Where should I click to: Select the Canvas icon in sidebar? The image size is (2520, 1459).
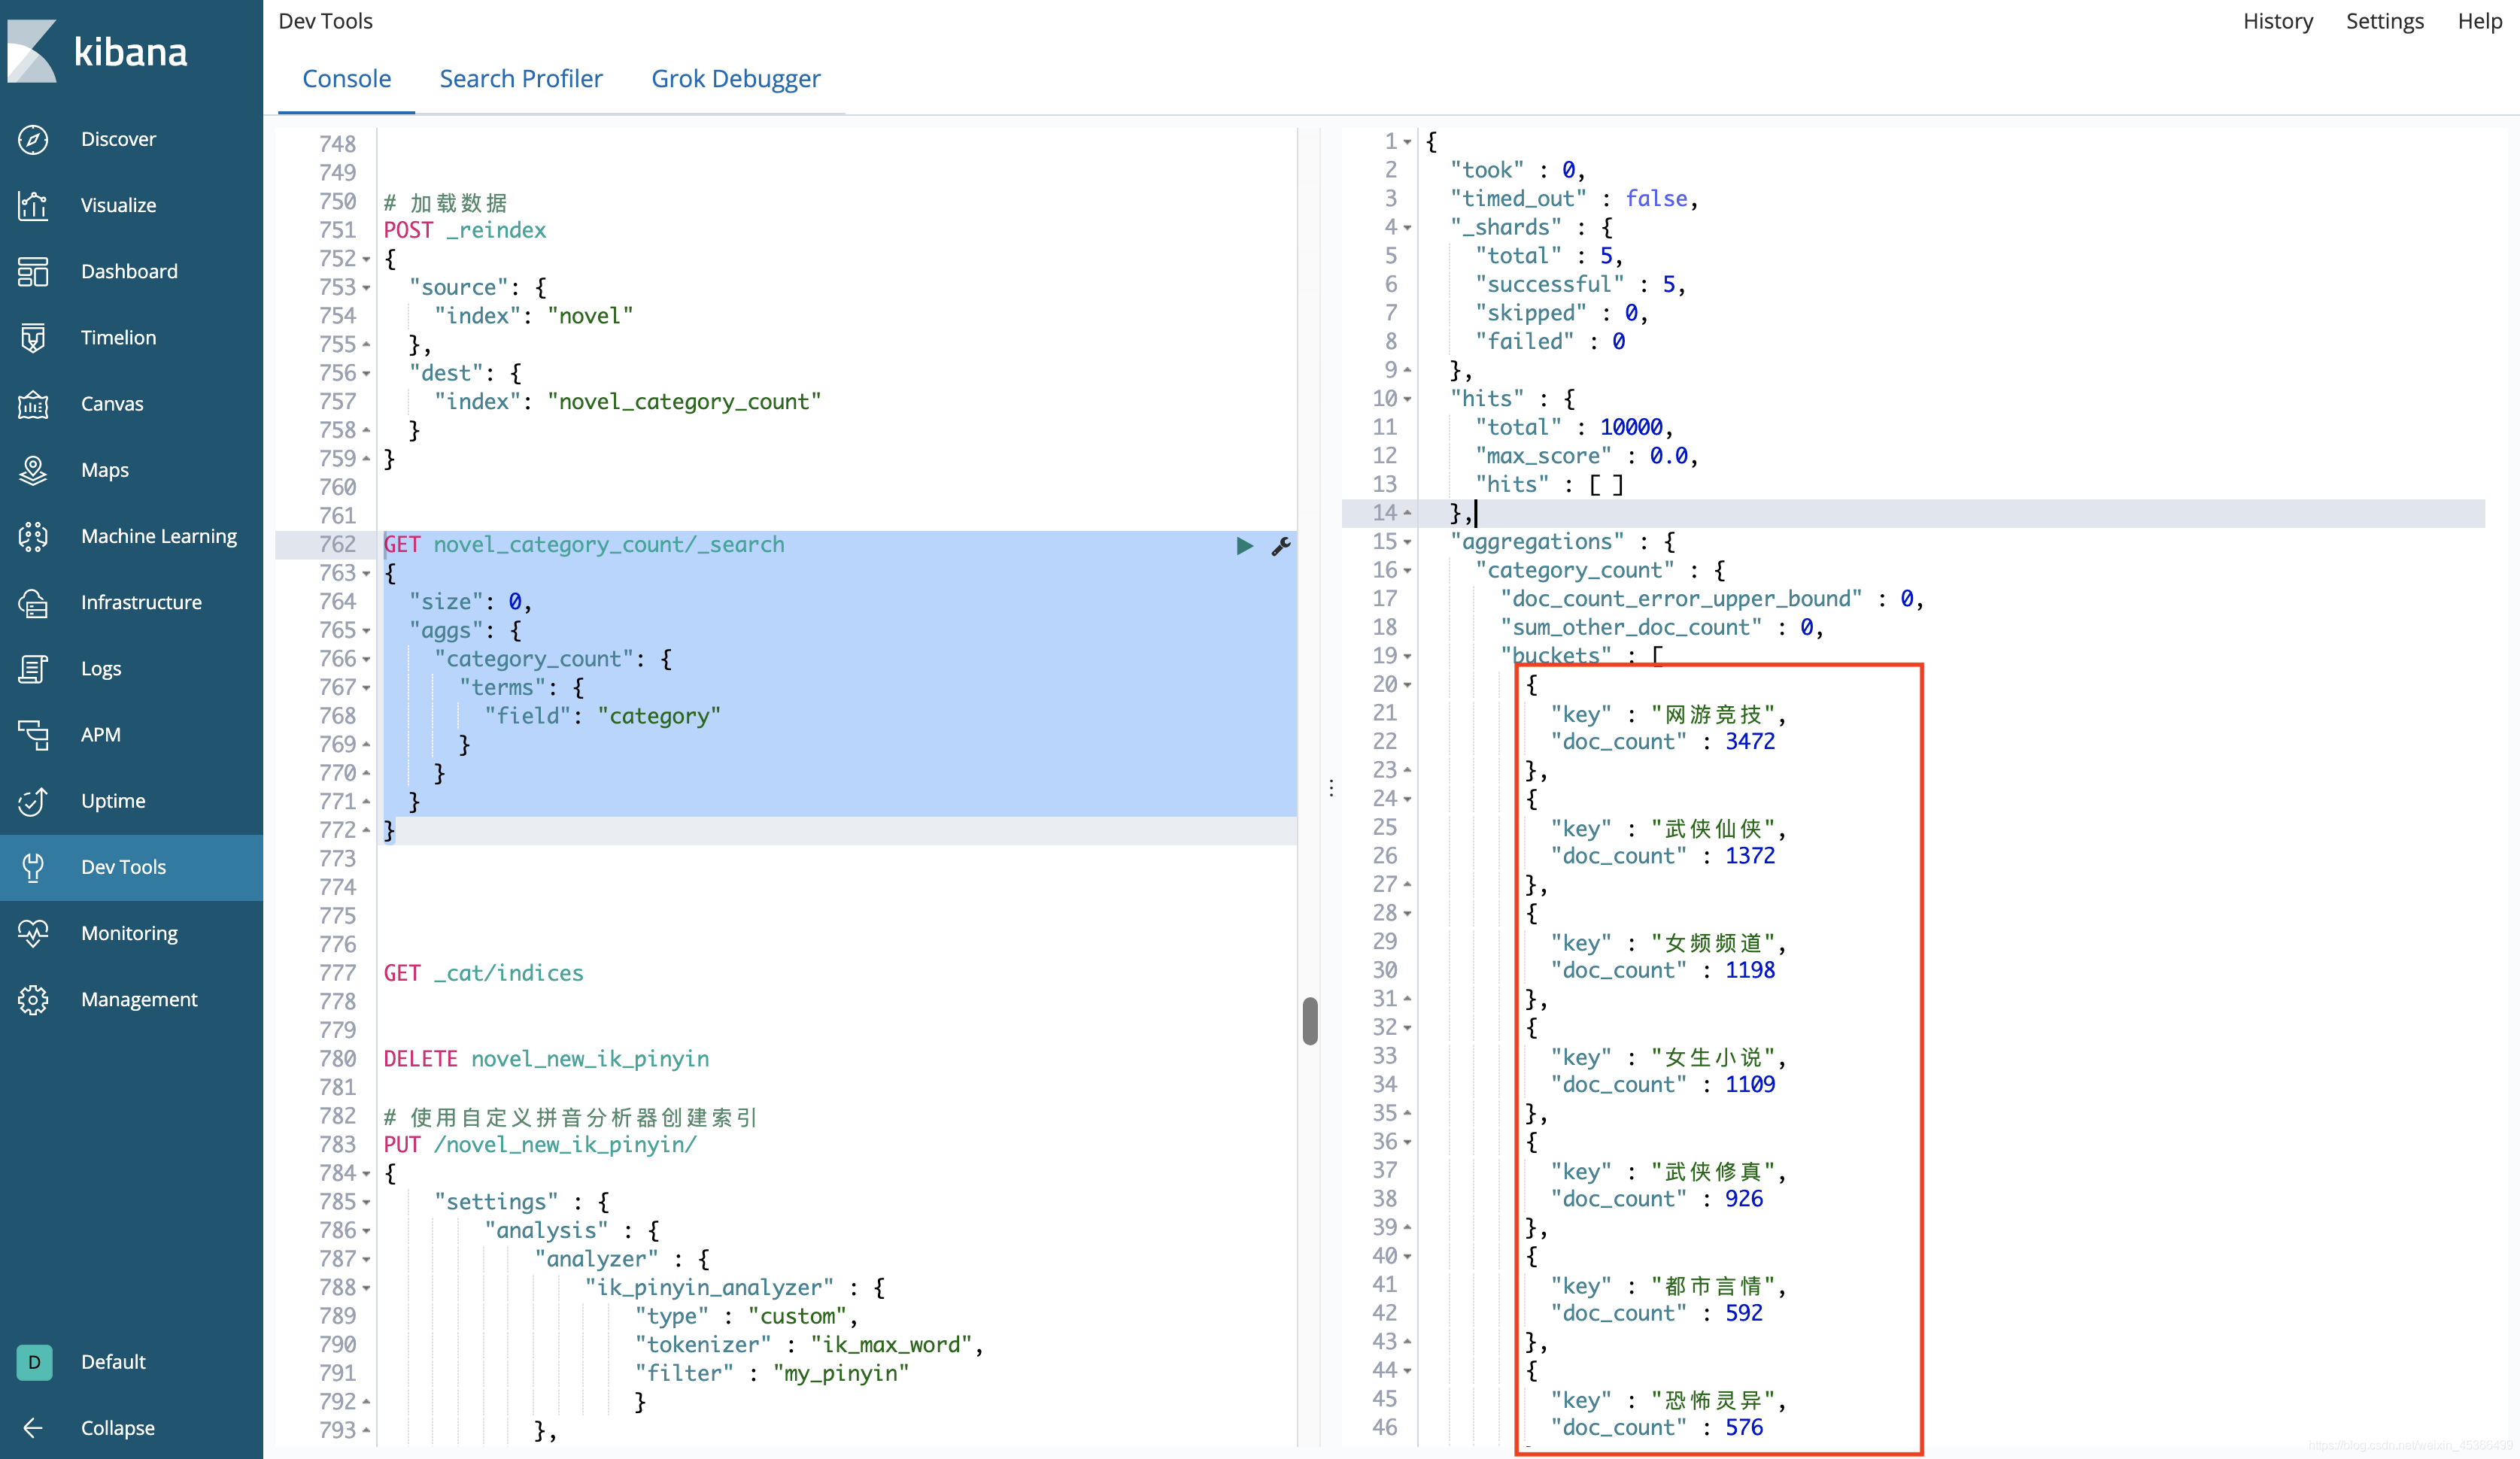point(33,404)
